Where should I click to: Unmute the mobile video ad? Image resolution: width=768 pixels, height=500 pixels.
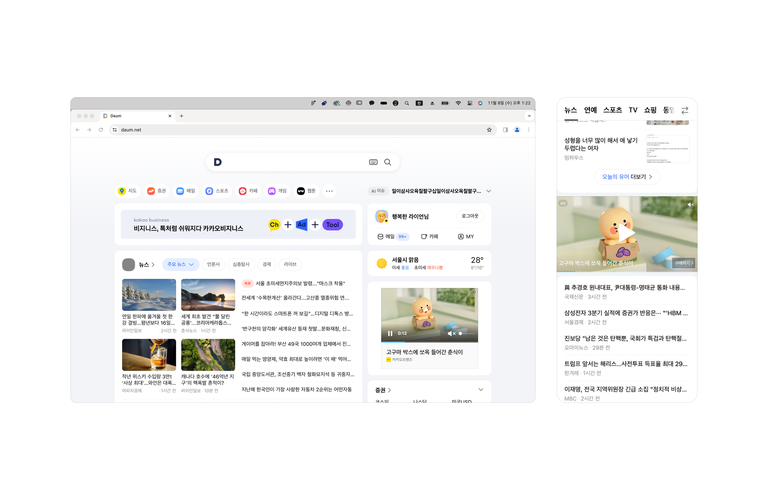[x=690, y=205]
